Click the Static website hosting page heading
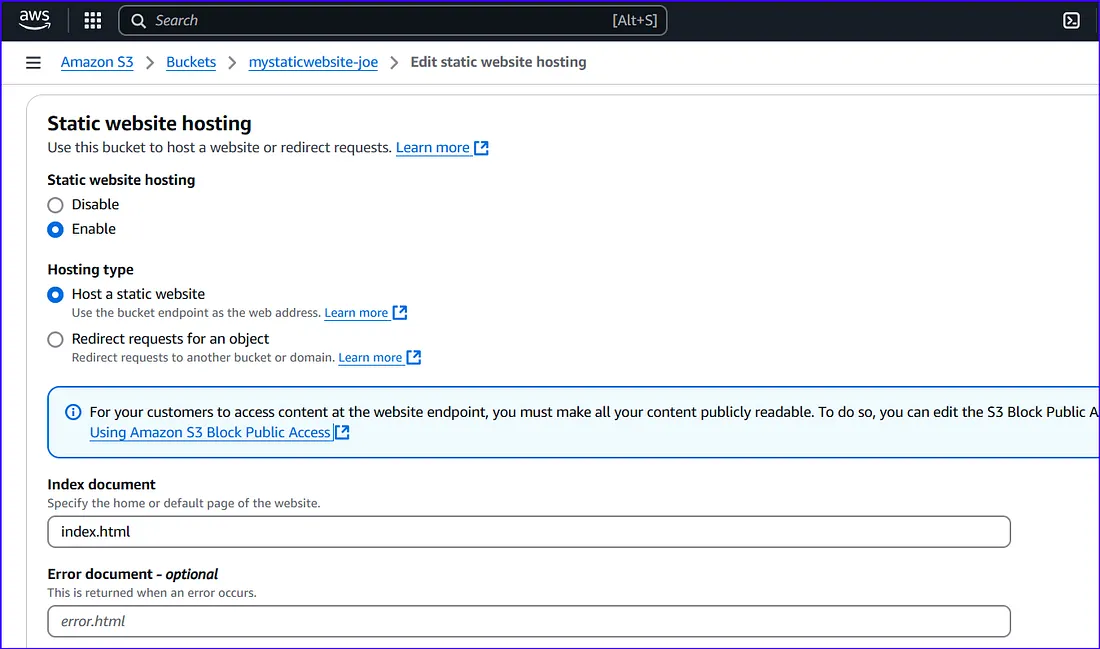 [149, 123]
